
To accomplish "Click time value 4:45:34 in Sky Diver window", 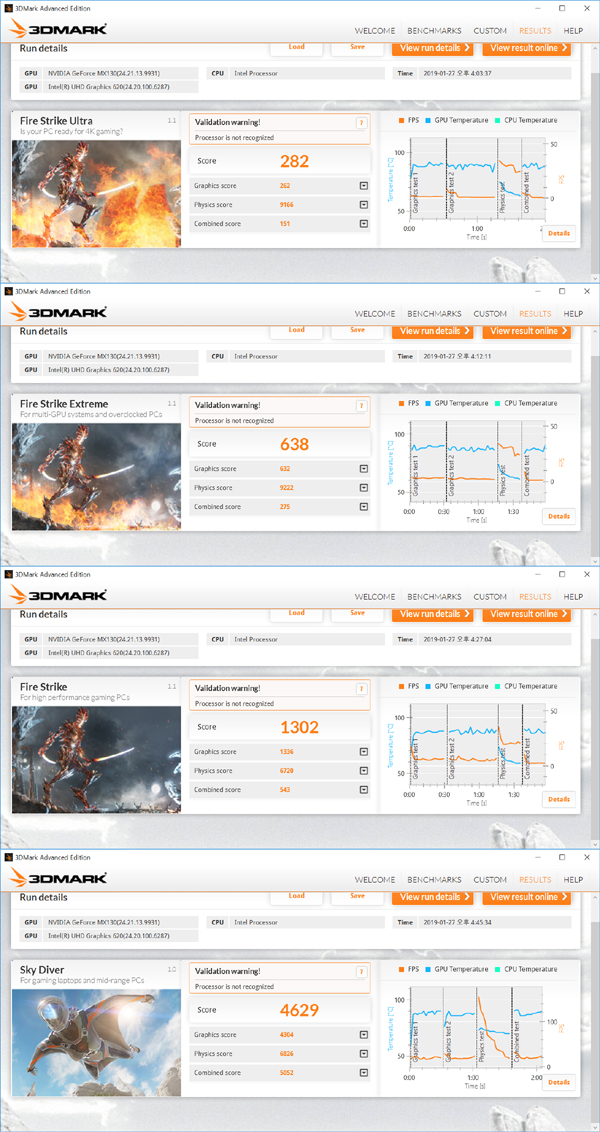I will (x=481, y=923).
